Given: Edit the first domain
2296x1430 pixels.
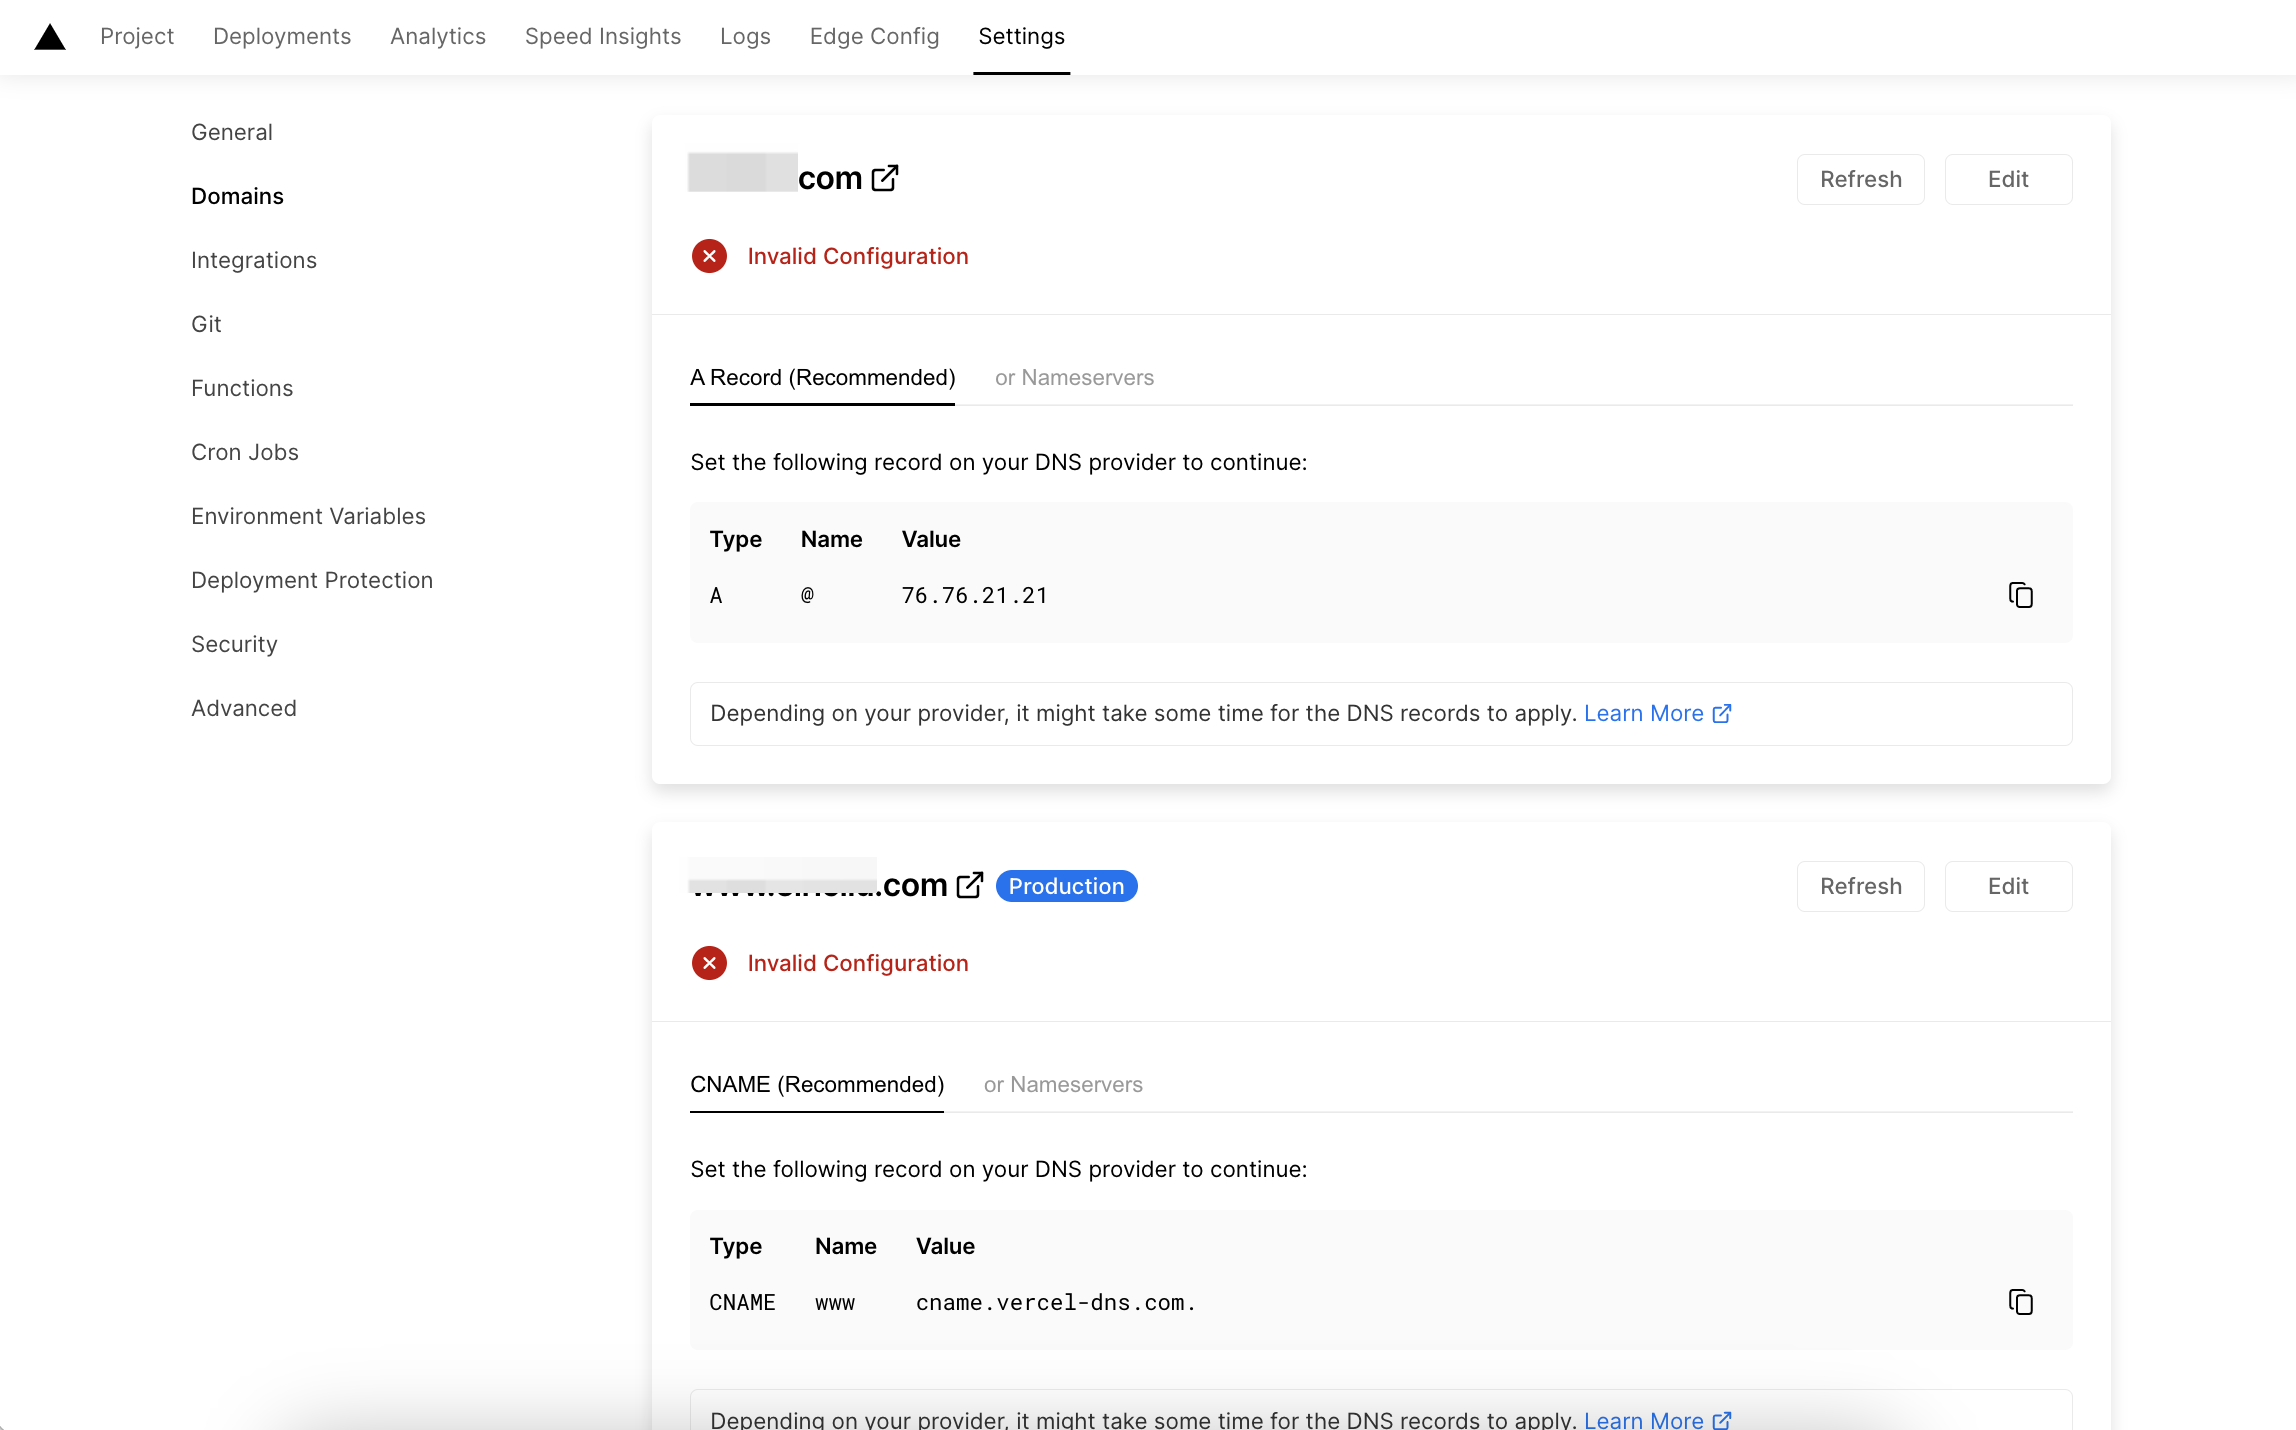Looking at the screenshot, I should pos(2007,180).
